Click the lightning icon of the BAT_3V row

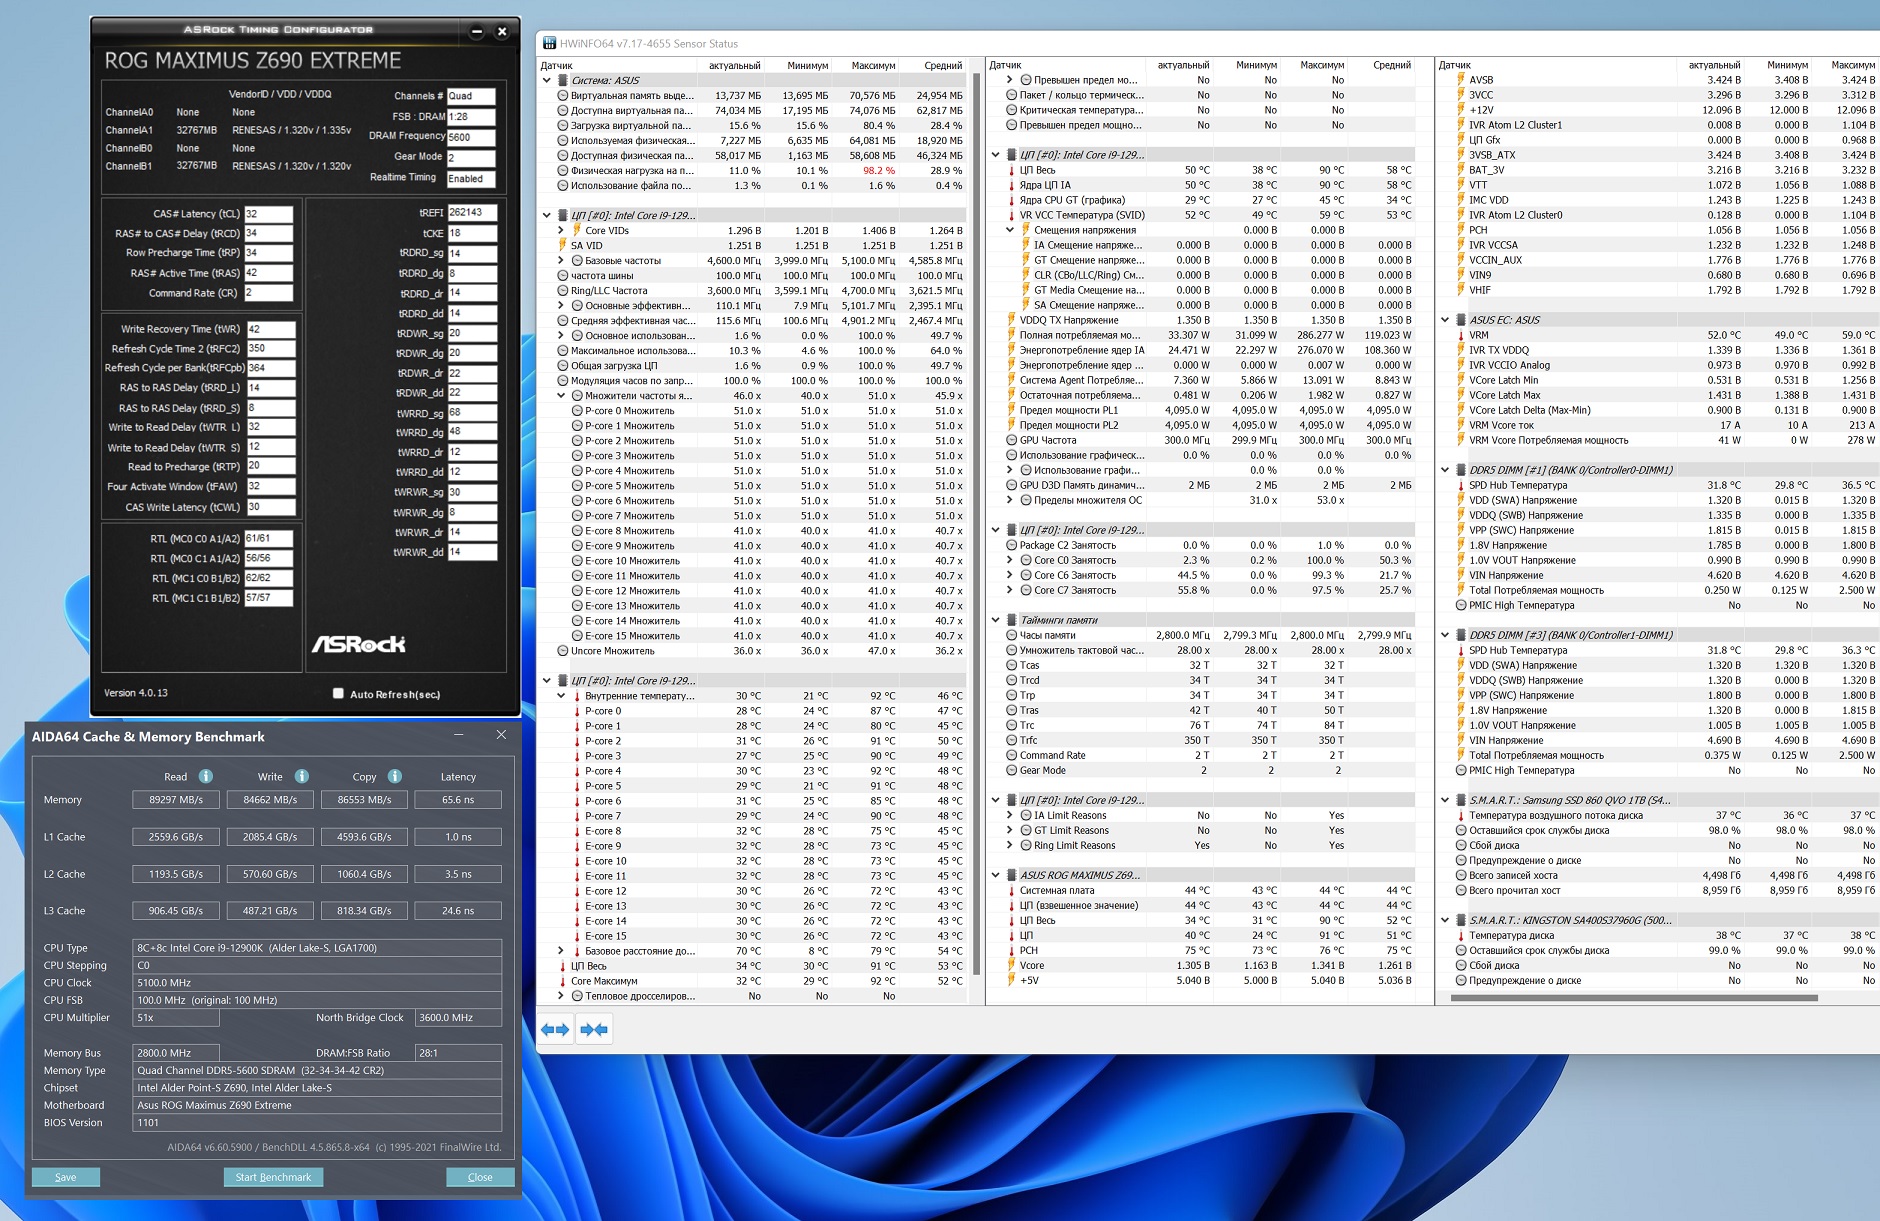coord(1460,170)
